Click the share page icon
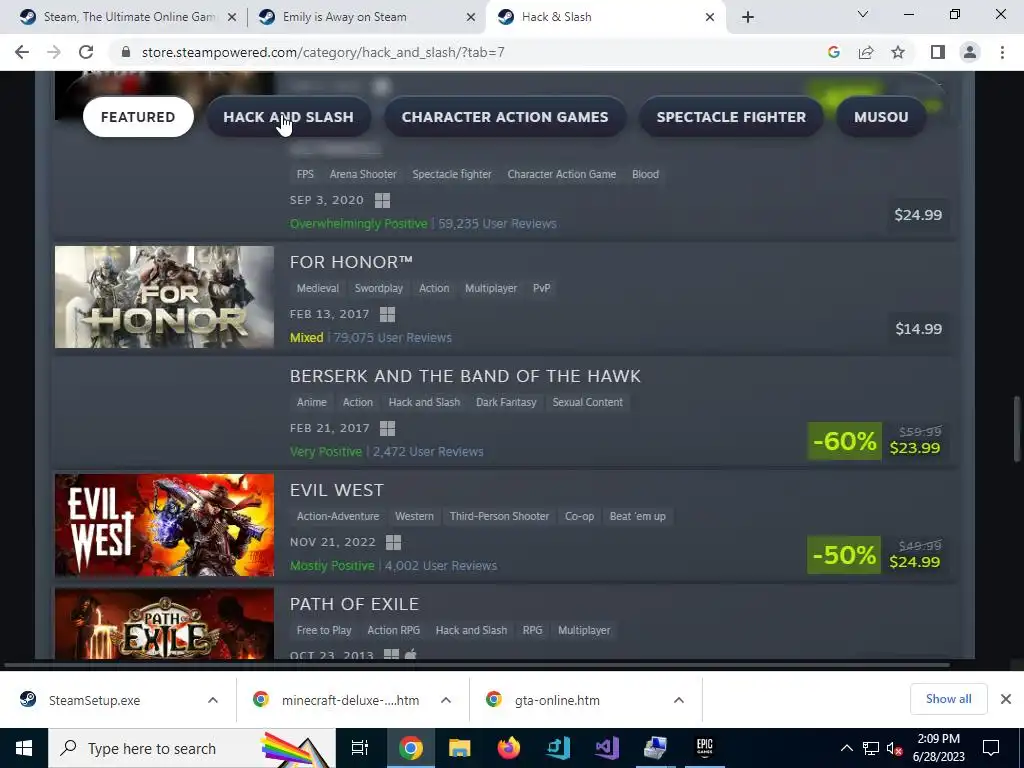 866,52
